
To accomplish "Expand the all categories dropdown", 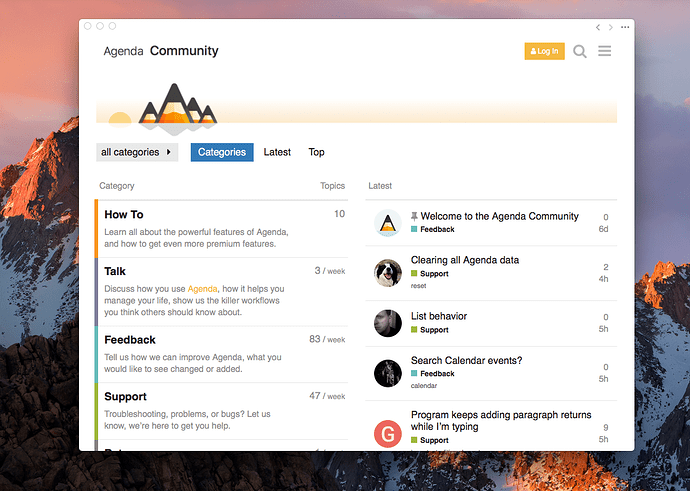I will [137, 152].
